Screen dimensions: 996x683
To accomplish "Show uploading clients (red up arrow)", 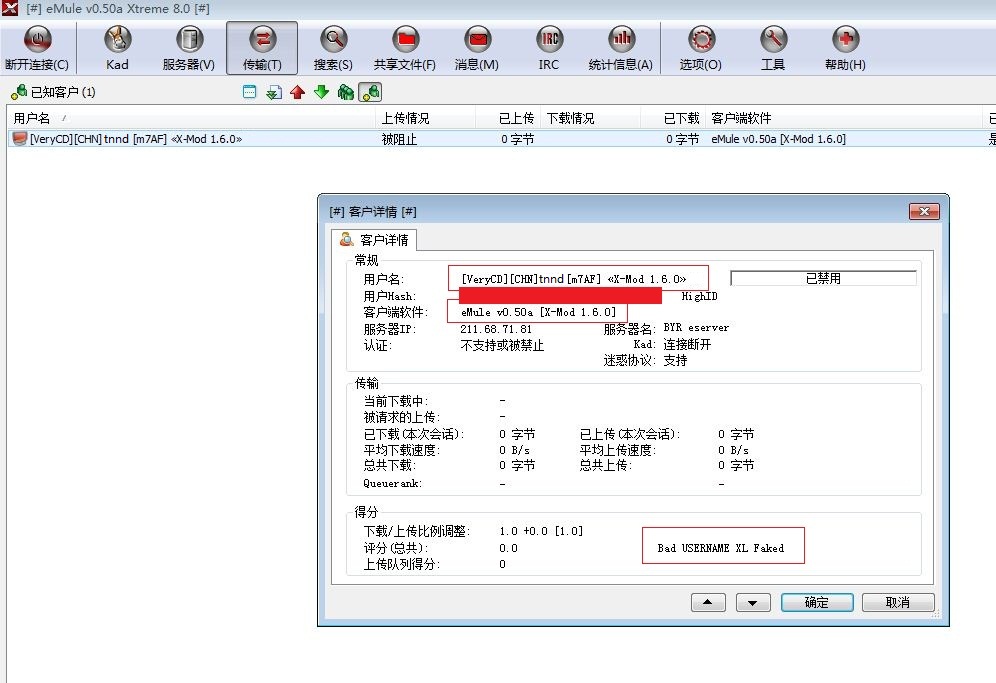I will point(297,92).
